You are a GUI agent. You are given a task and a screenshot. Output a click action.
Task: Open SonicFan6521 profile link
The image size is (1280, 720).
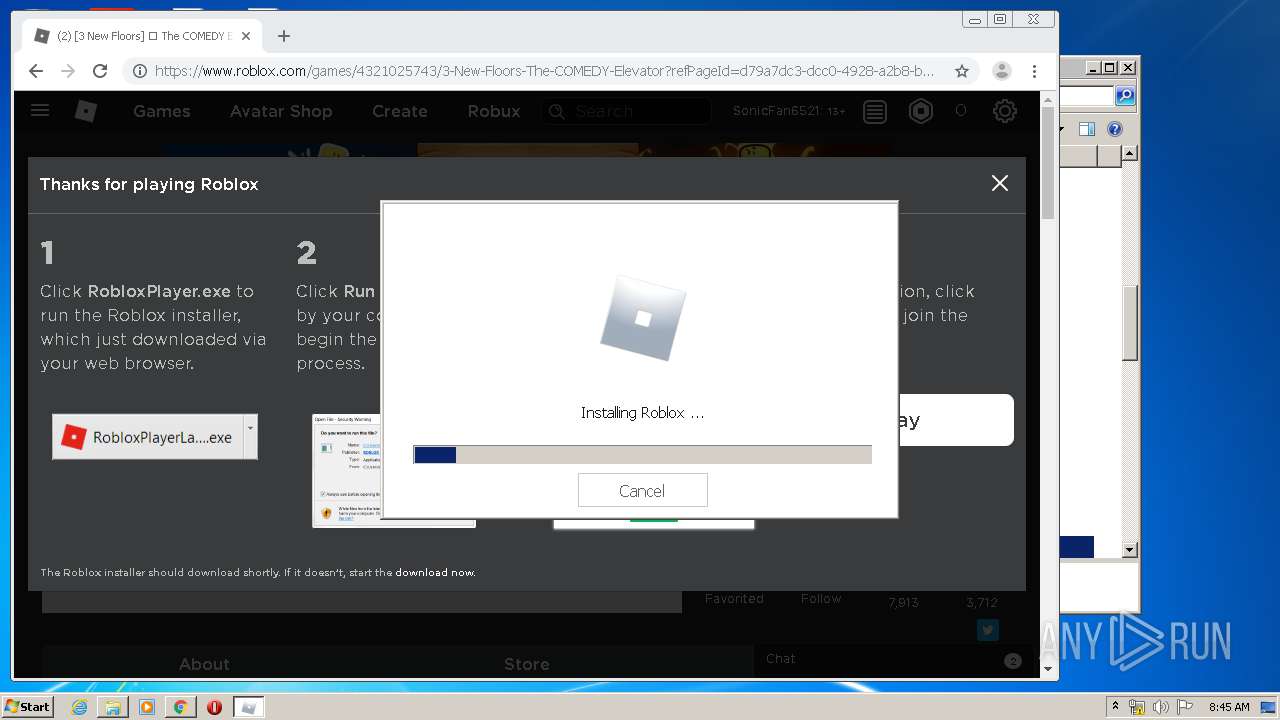776,111
